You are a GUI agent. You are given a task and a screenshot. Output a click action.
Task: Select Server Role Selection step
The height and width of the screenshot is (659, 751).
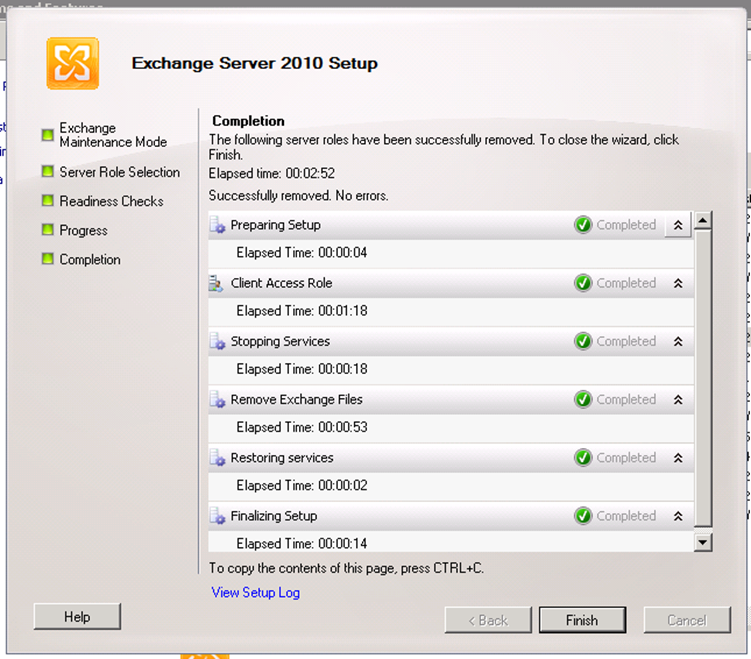tap(120, 172)
